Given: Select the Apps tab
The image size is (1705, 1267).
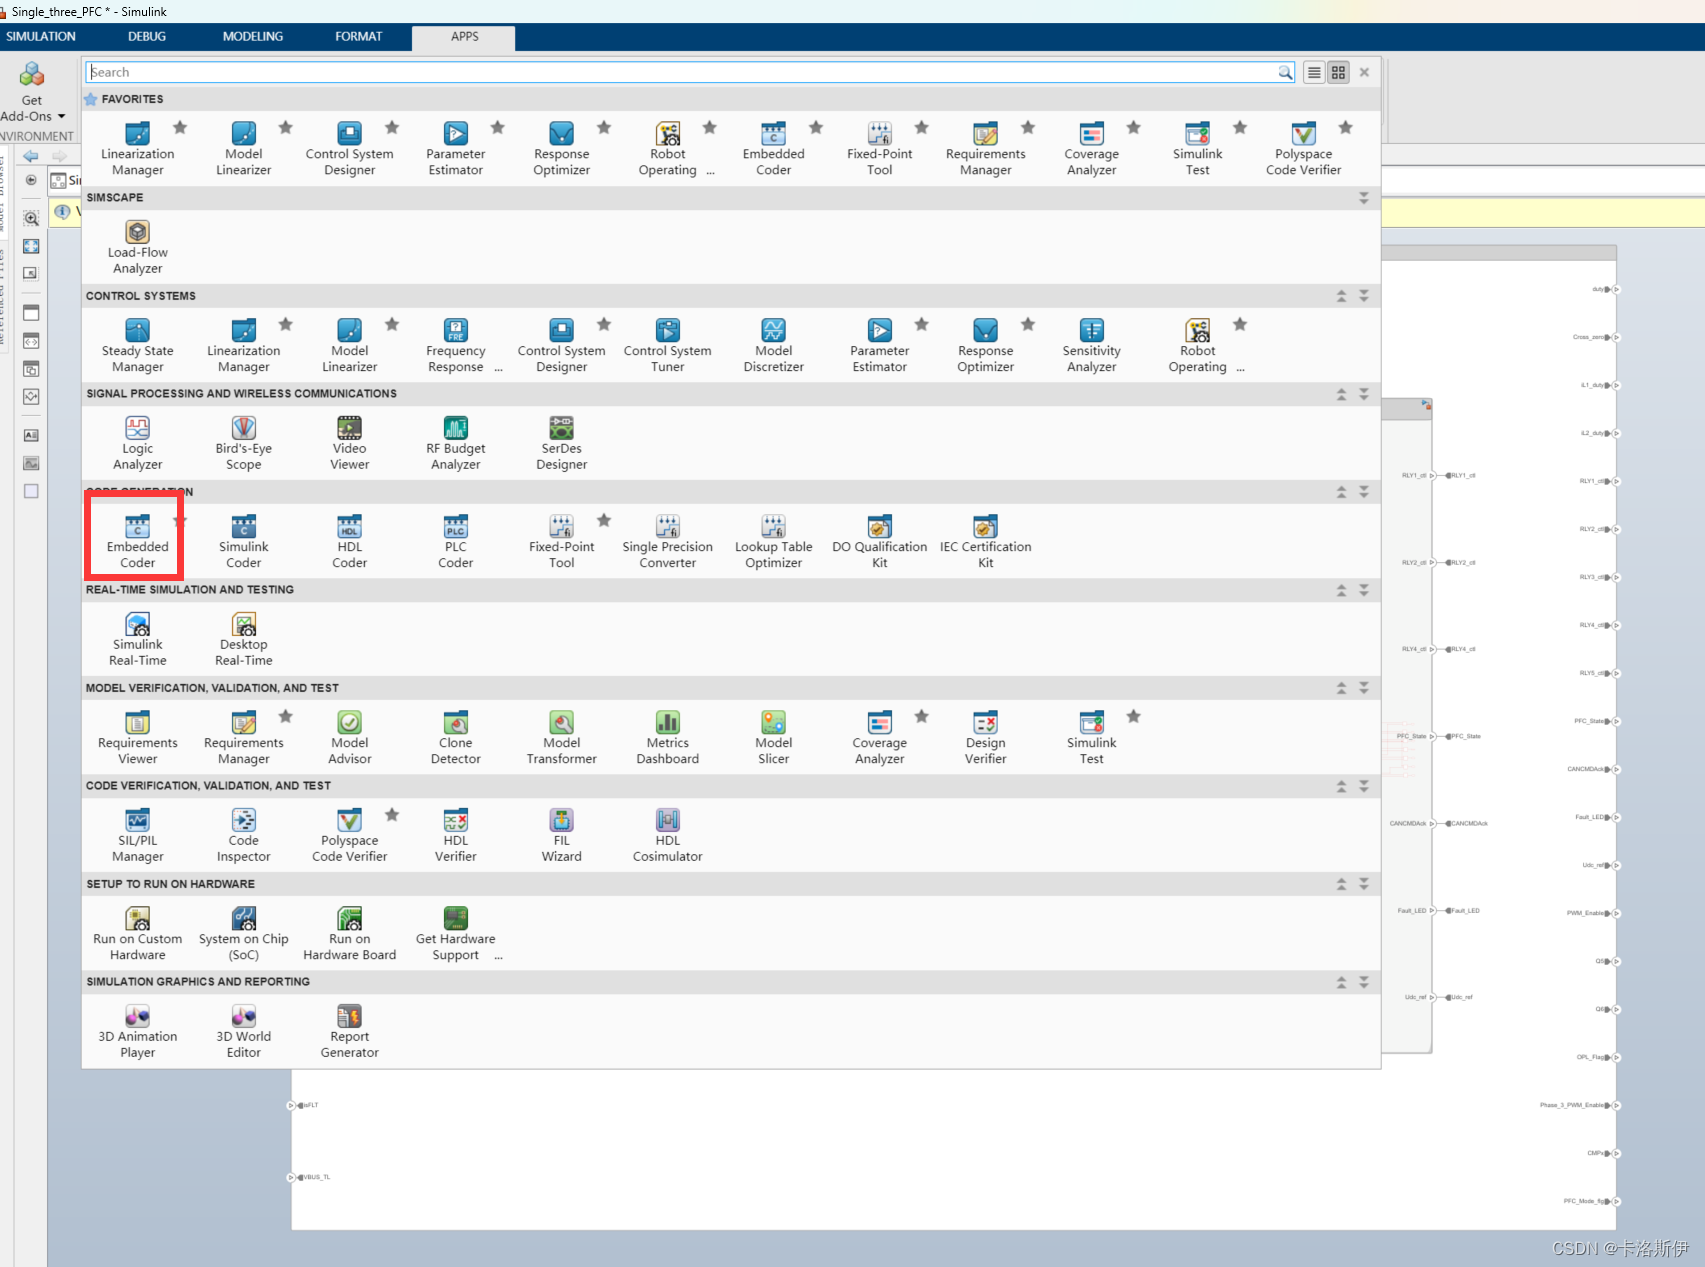Looking at the screenshot, I should coord(464,37).
